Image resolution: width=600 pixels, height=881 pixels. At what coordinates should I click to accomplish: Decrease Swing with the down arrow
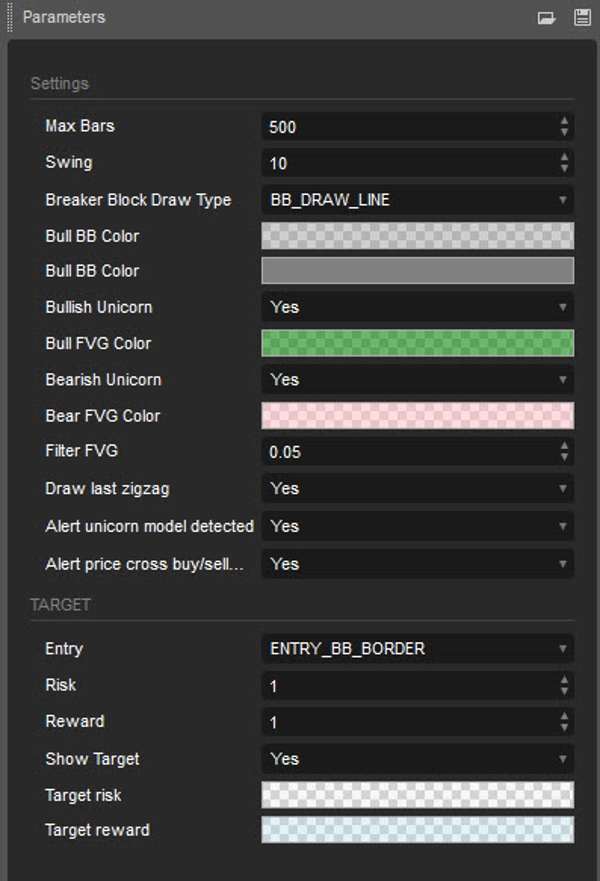click(564, 169)
